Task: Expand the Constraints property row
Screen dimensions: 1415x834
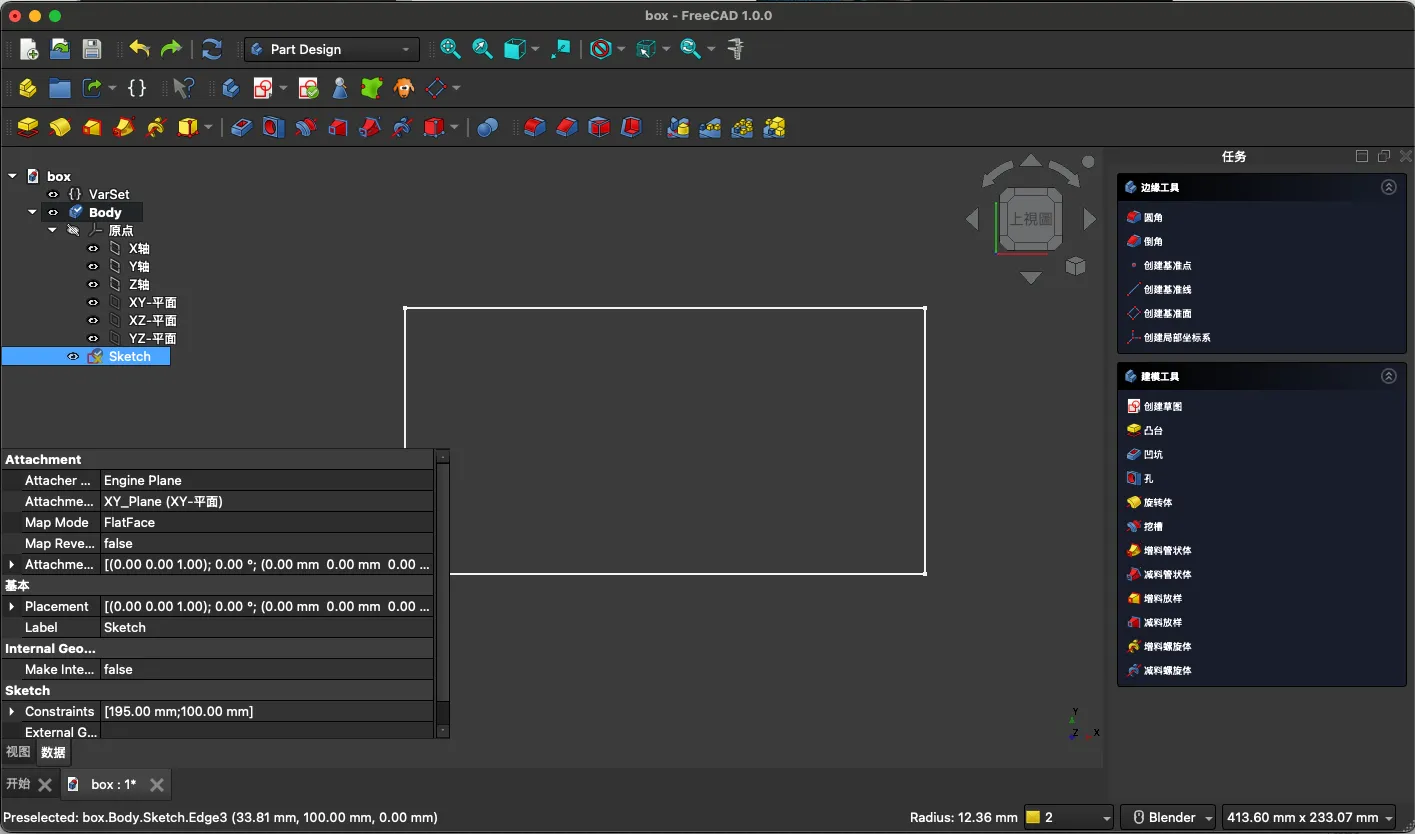Action: 12,712
